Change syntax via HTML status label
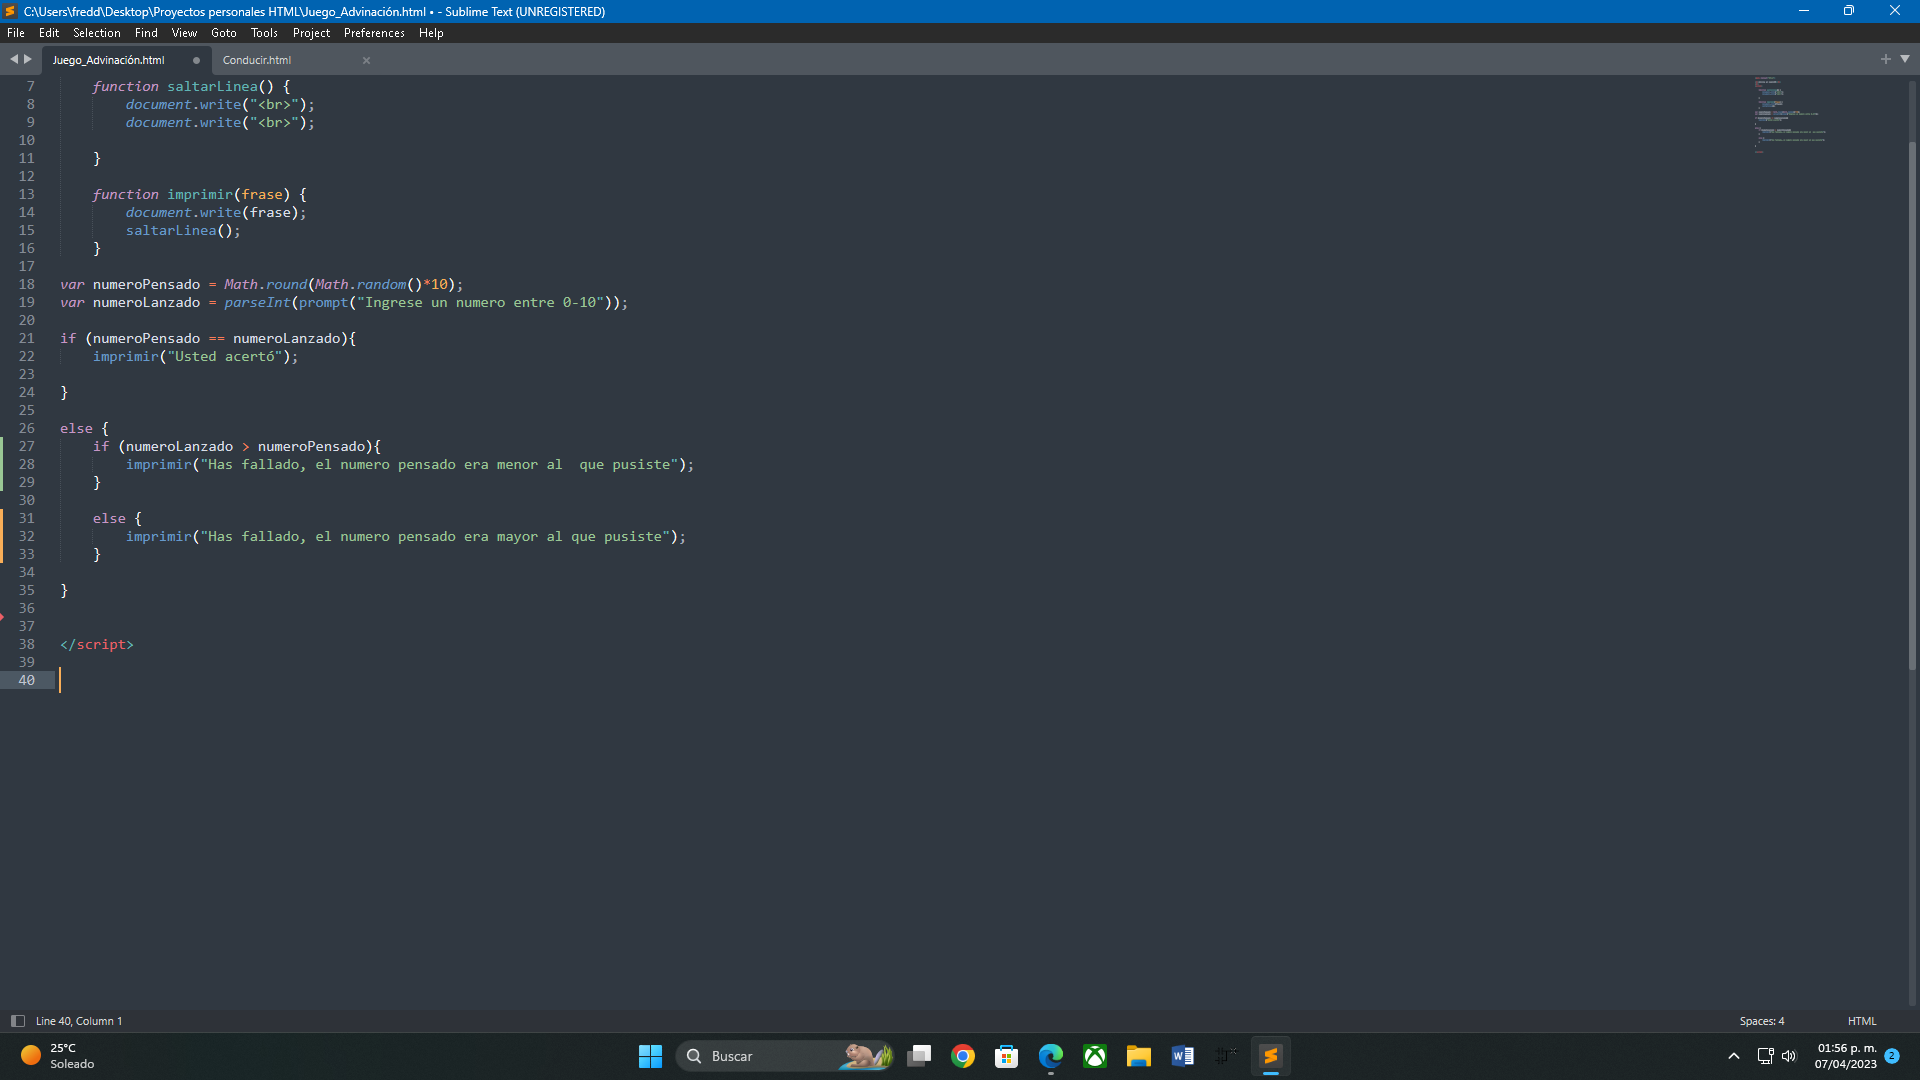Viewport: 1920px width, 1080px height. tap(1862, 1021)
